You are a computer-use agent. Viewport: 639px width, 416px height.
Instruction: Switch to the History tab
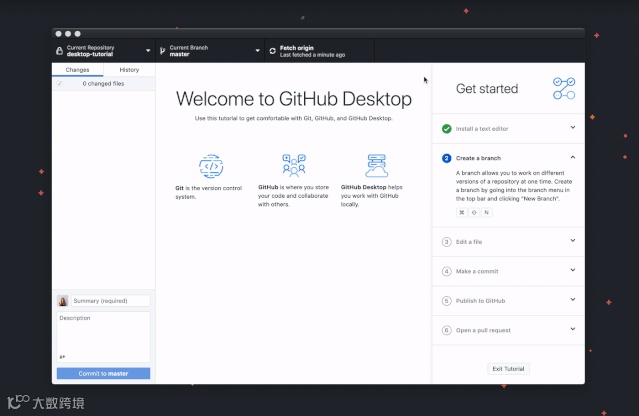129,70
